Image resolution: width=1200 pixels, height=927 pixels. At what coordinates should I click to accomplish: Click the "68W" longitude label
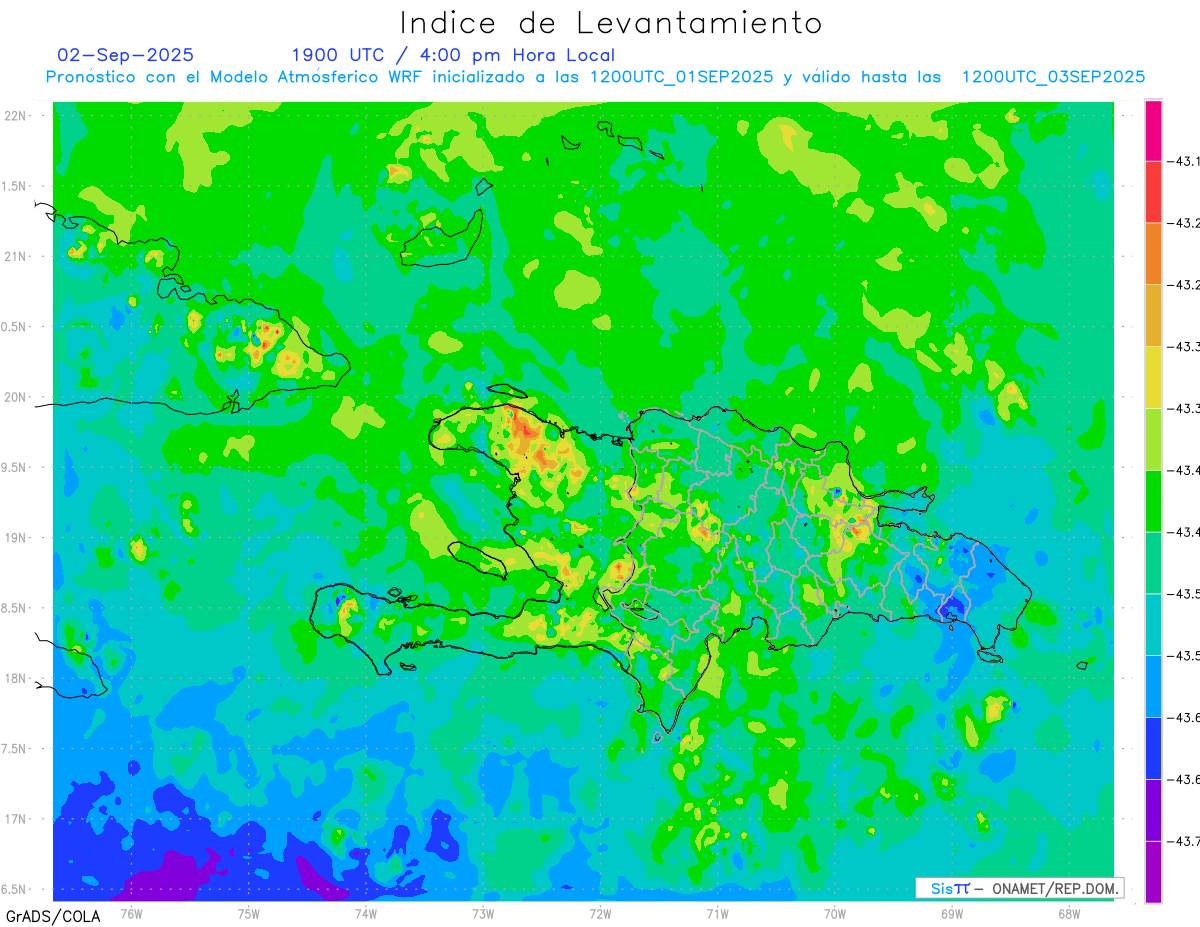point(1069,913)
